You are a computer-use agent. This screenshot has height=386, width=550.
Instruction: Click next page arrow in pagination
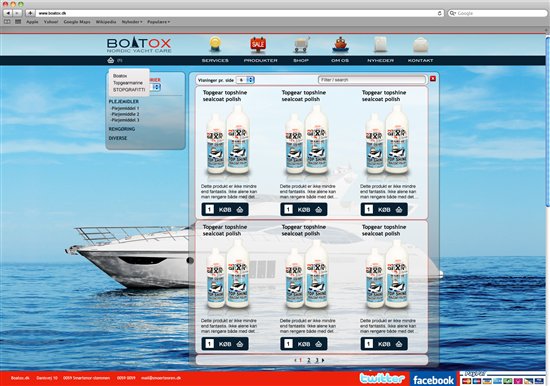[x=323, y=360]
